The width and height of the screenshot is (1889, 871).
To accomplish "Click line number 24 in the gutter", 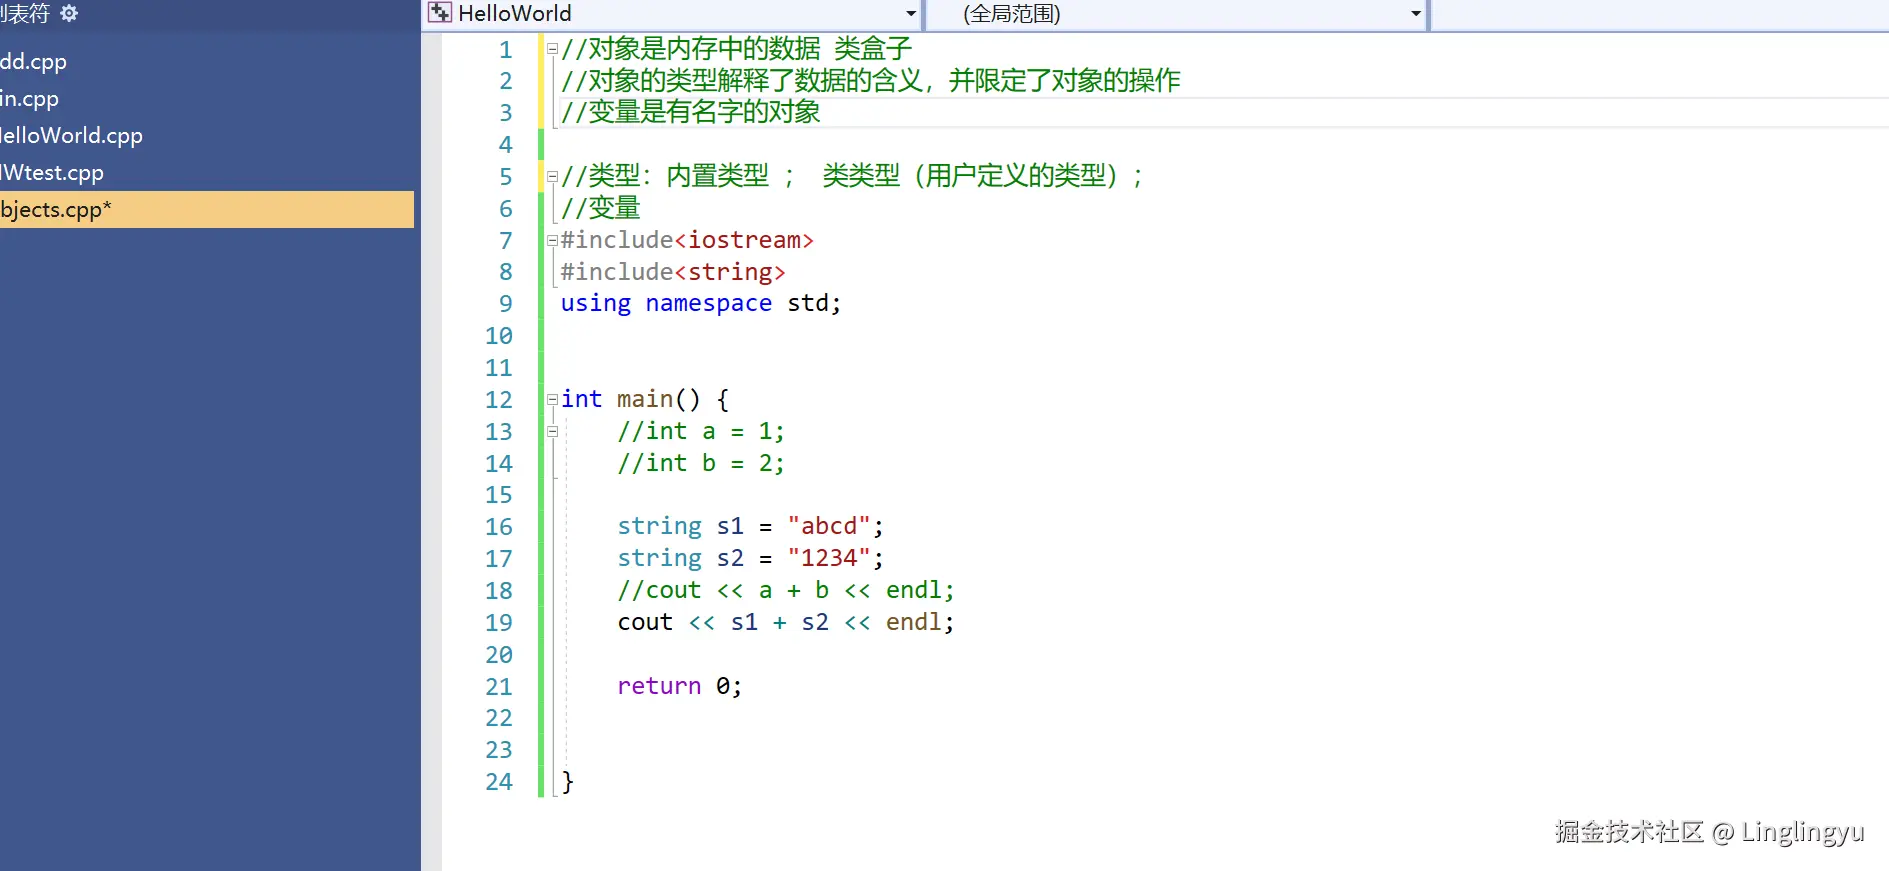I will 499,782.
